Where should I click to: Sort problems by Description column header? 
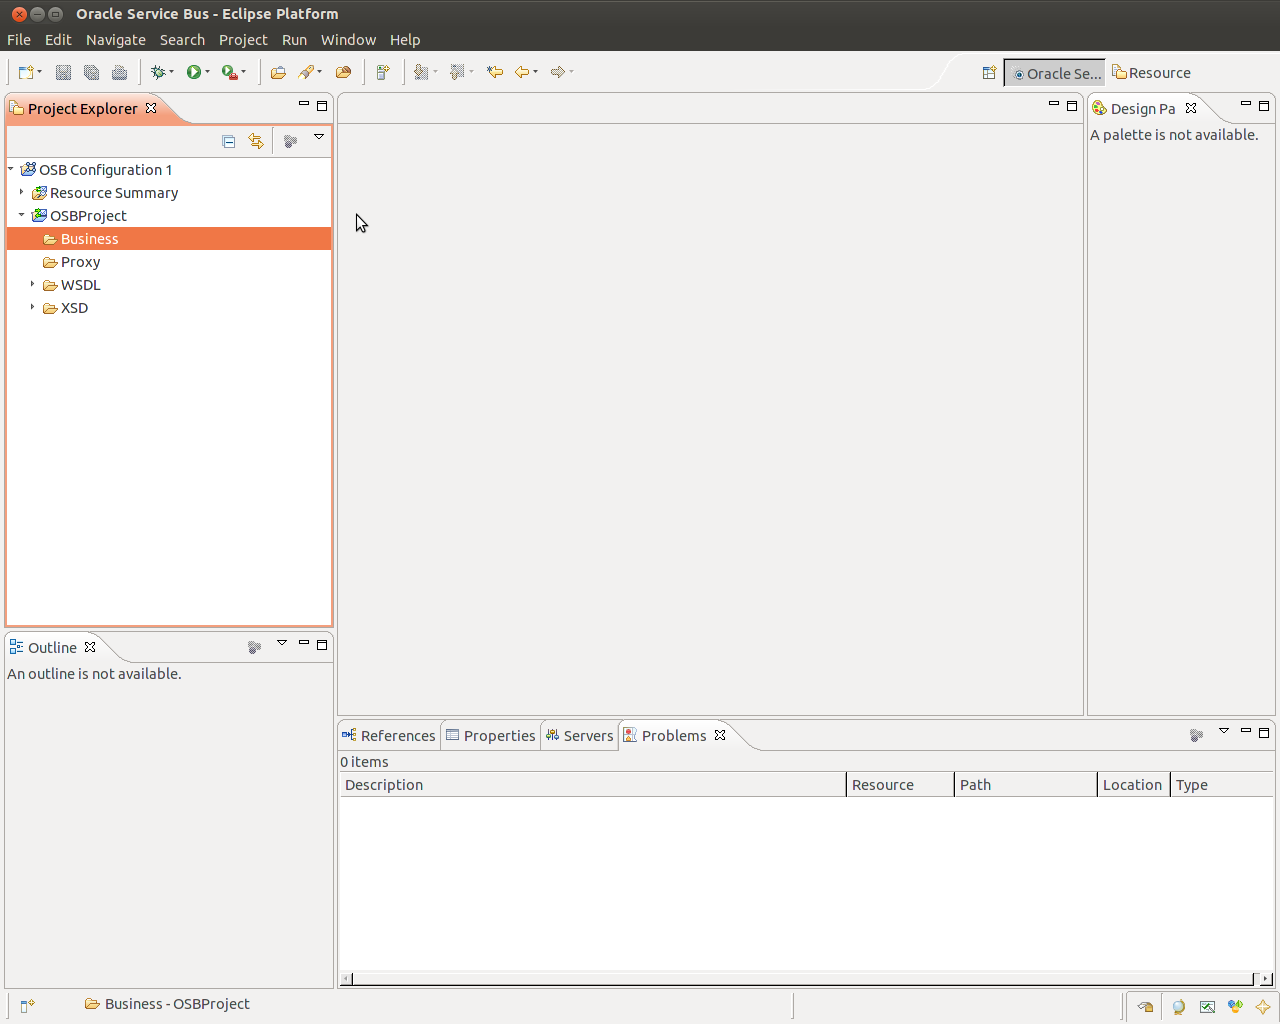point(592,785)
